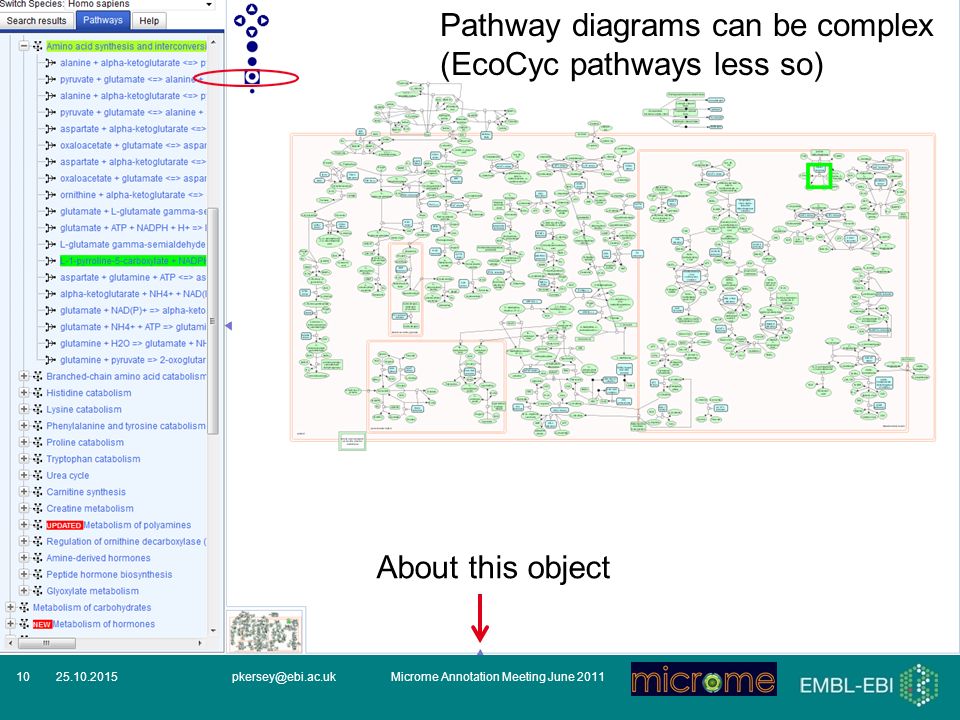Select highlighted L-1-pyrroline-5-carboxylate + NADPH reaction
The width and height of the screenshot is (960, 720).
click(133, 261)
